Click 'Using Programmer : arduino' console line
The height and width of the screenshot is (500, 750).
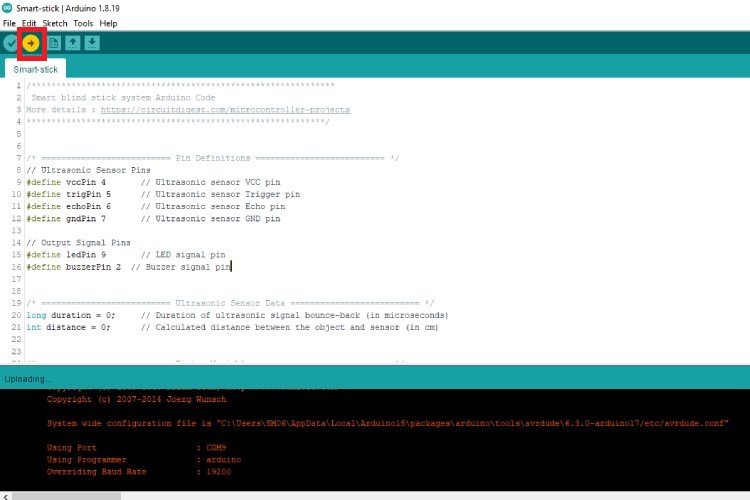(x=144, y=460)
